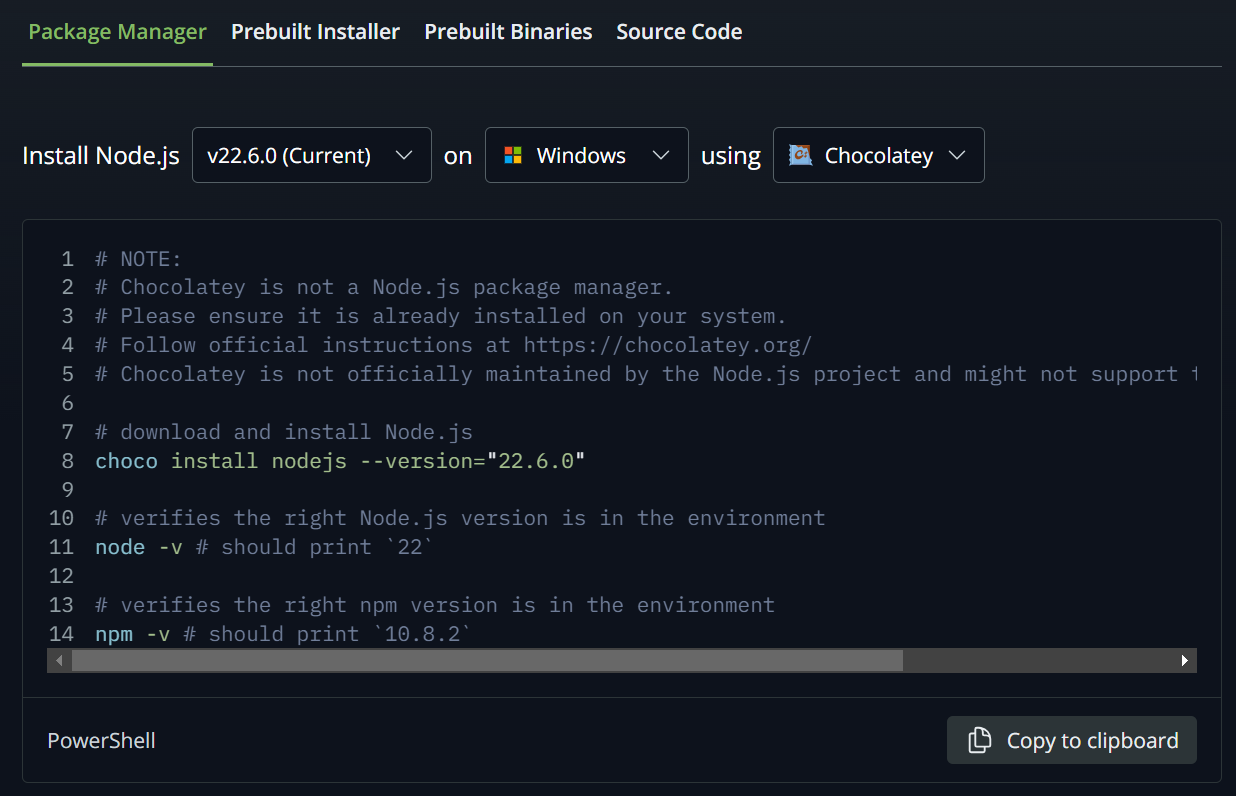
Task: Select the Prebuilt Binaries tab
Action: [x=508, y=32]
